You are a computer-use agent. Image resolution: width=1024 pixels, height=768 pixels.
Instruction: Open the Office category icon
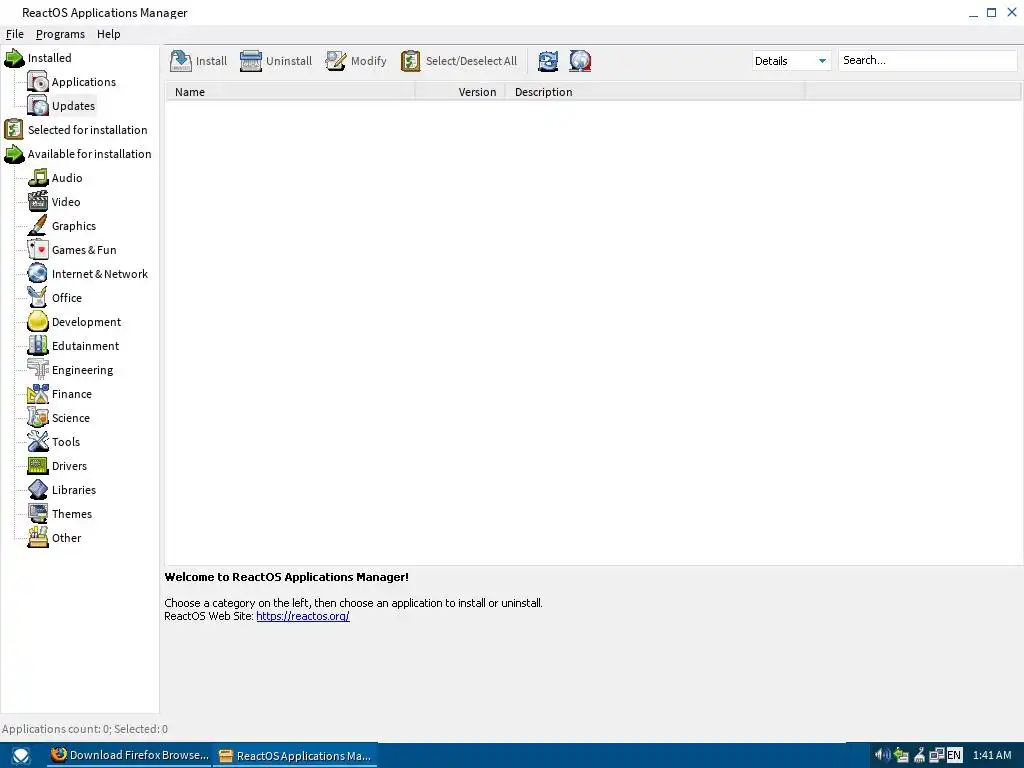coord(38,298)
